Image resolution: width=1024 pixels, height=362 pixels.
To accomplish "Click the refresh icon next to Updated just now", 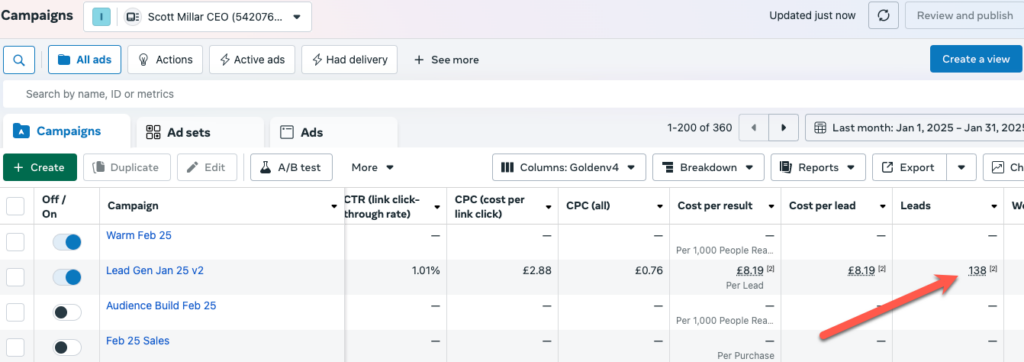I will [x=883, y=16].
